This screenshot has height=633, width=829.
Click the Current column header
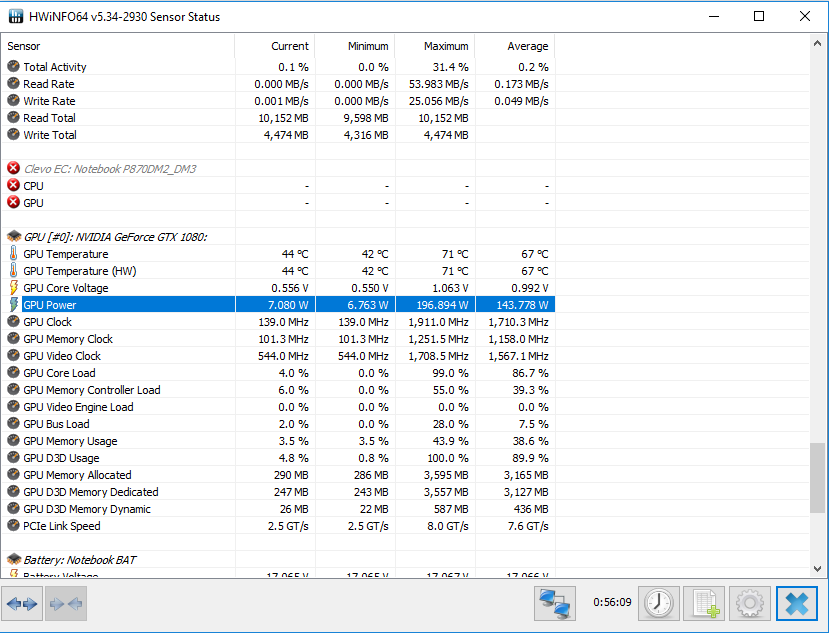pyautogui.click(x=275, y=46)
